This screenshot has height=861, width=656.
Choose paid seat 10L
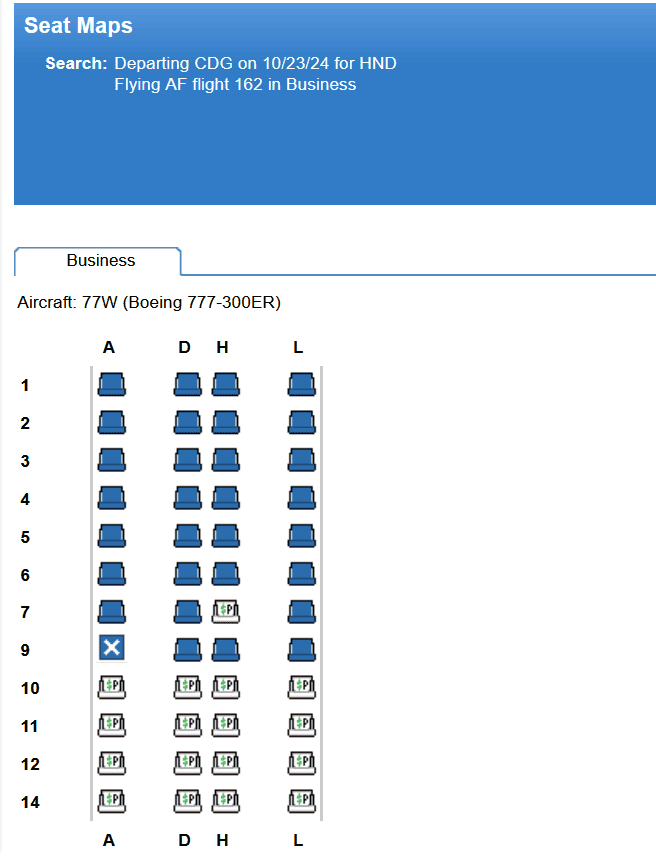point(301,687)
